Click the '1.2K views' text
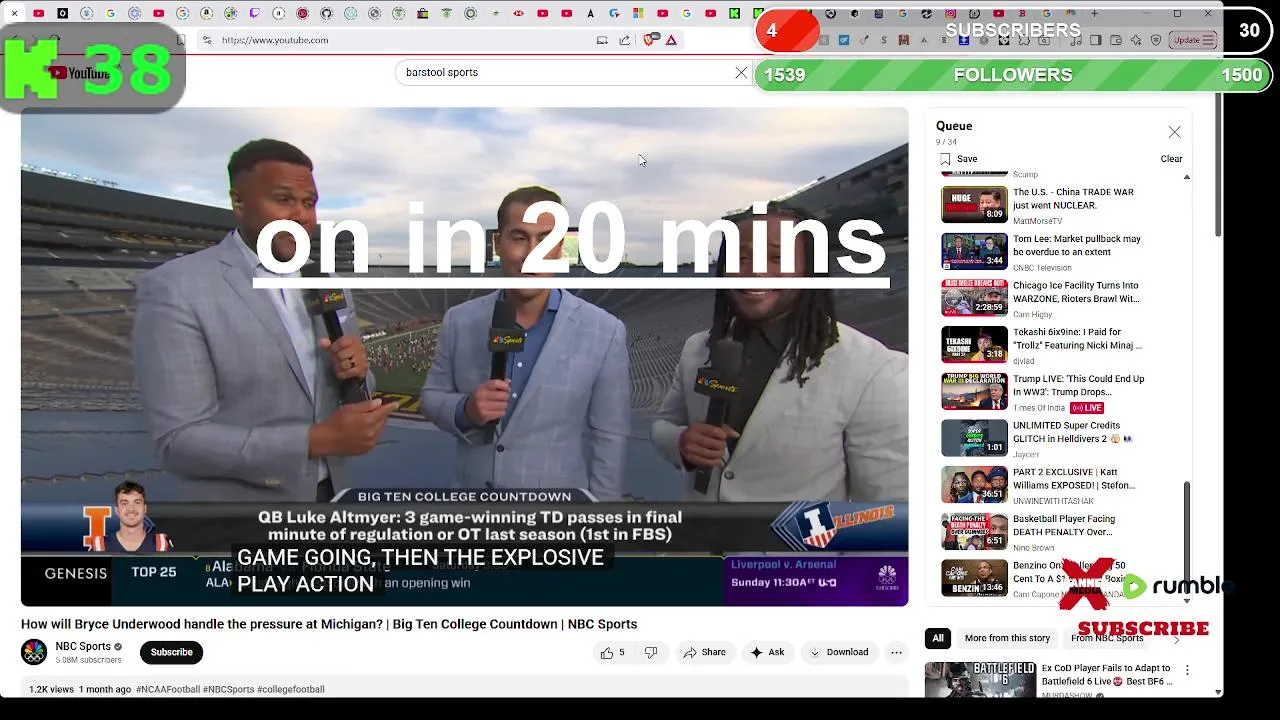 [x=51, y=690]
